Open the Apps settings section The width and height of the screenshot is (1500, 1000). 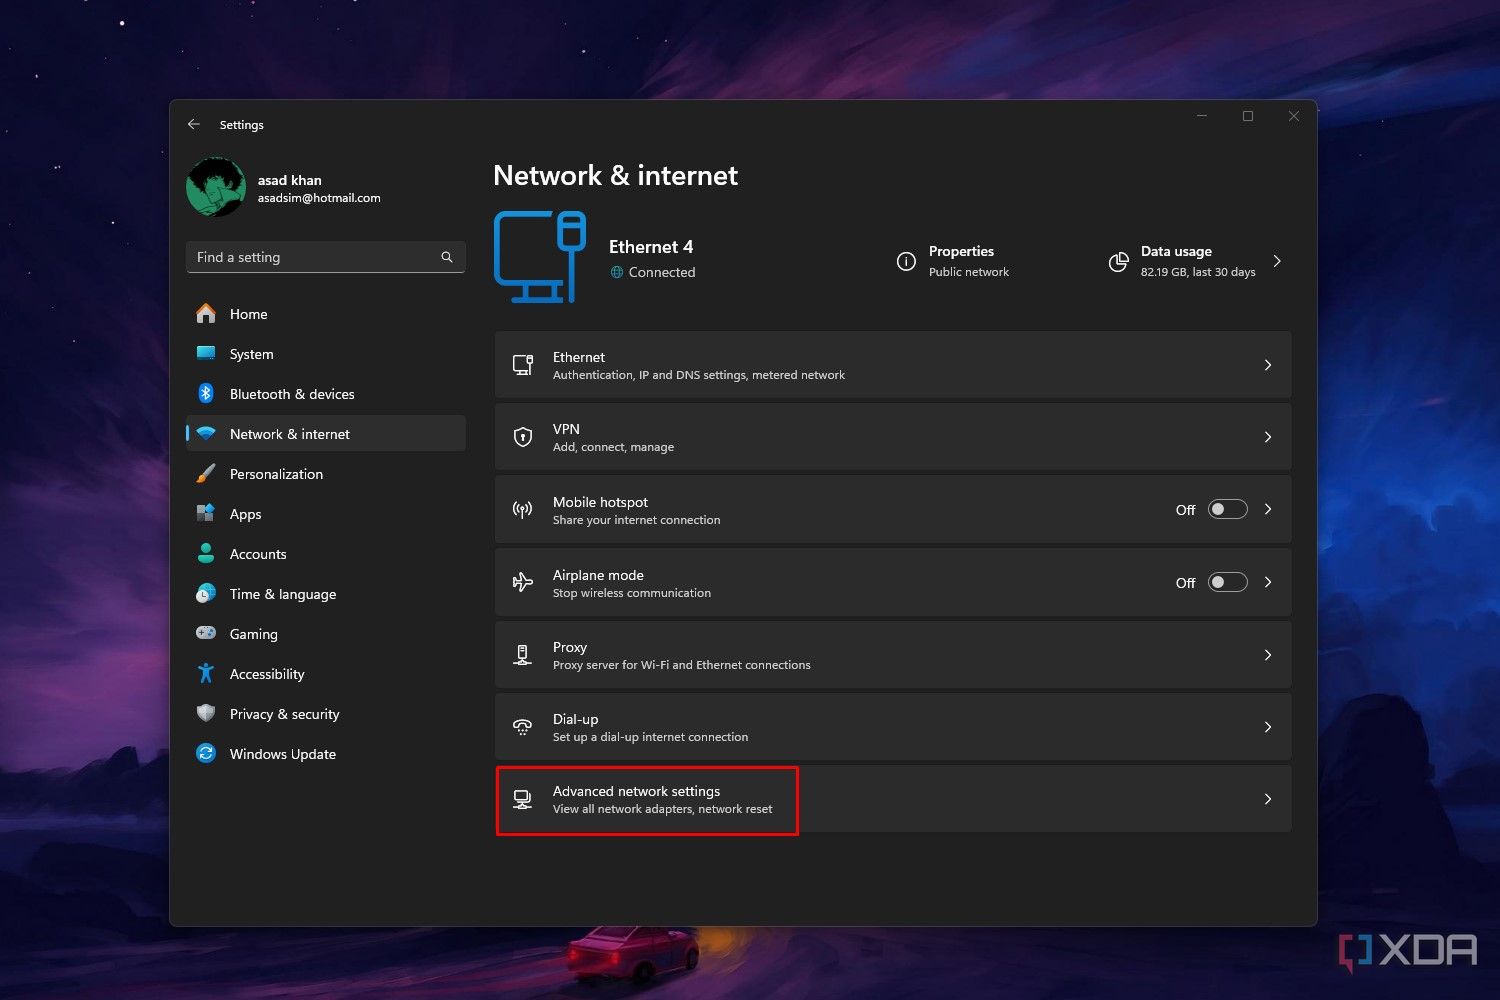click(x=325, y=514)
